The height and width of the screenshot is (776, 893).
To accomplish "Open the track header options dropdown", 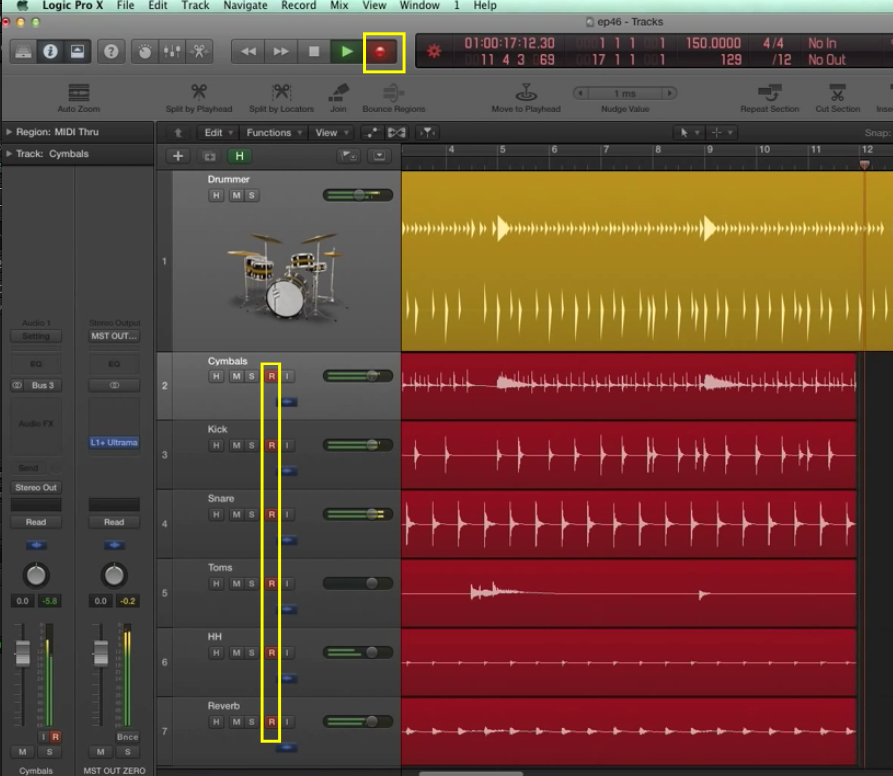I will point(348,156).
